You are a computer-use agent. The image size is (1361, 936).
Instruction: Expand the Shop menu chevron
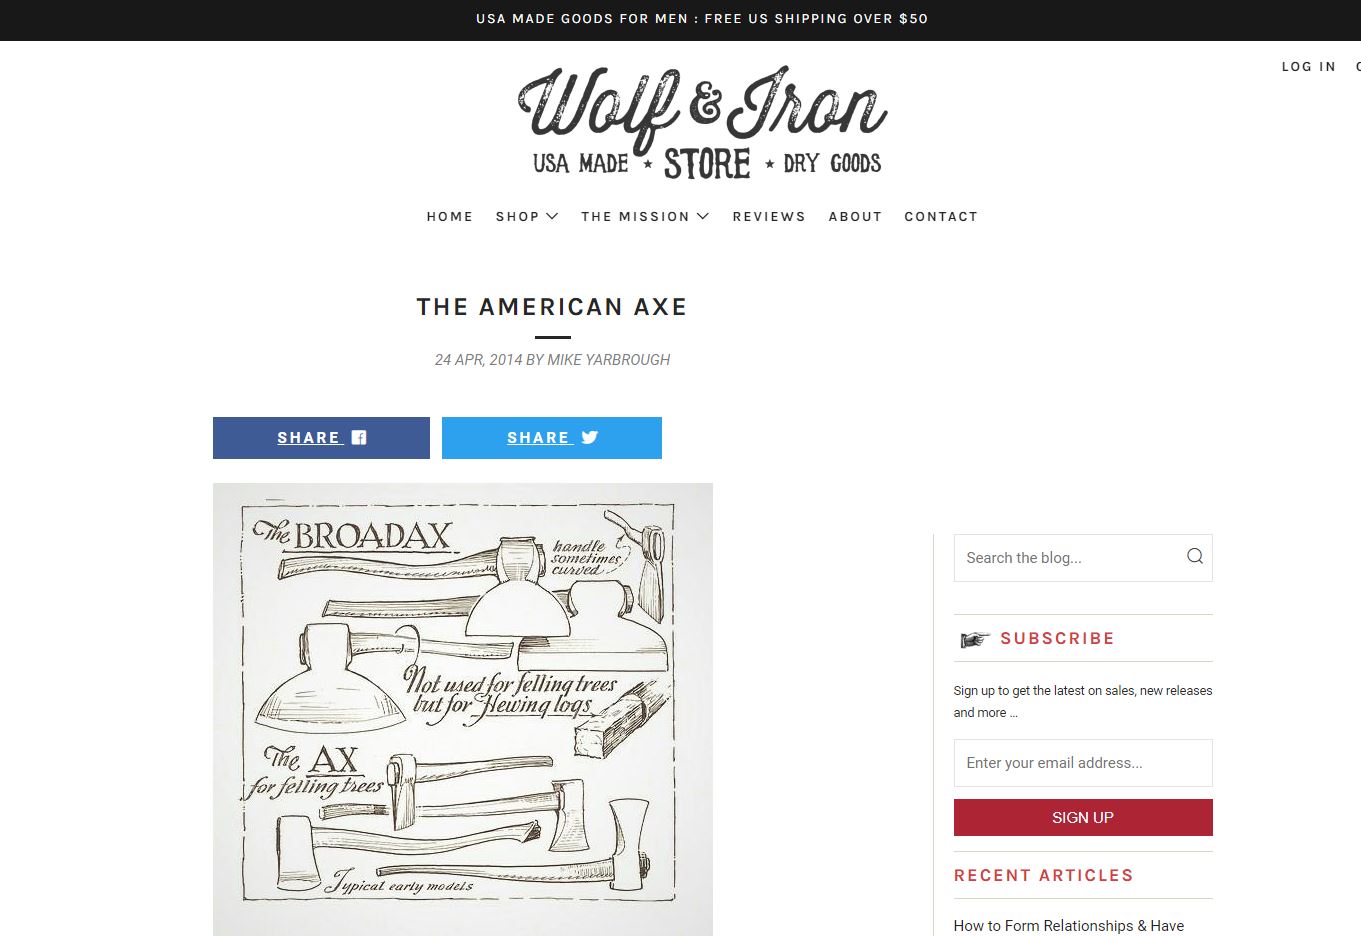(x=552, y=216)
